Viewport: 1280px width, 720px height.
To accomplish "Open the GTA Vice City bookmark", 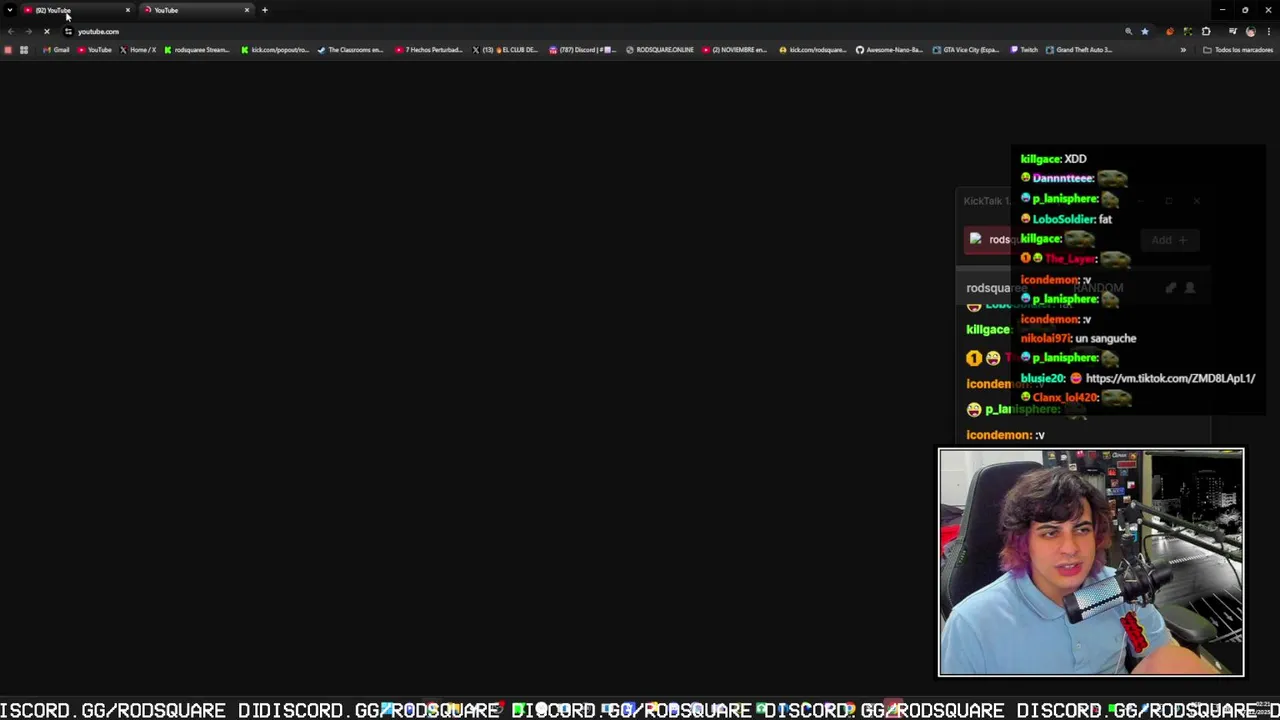I will [966, 50].
